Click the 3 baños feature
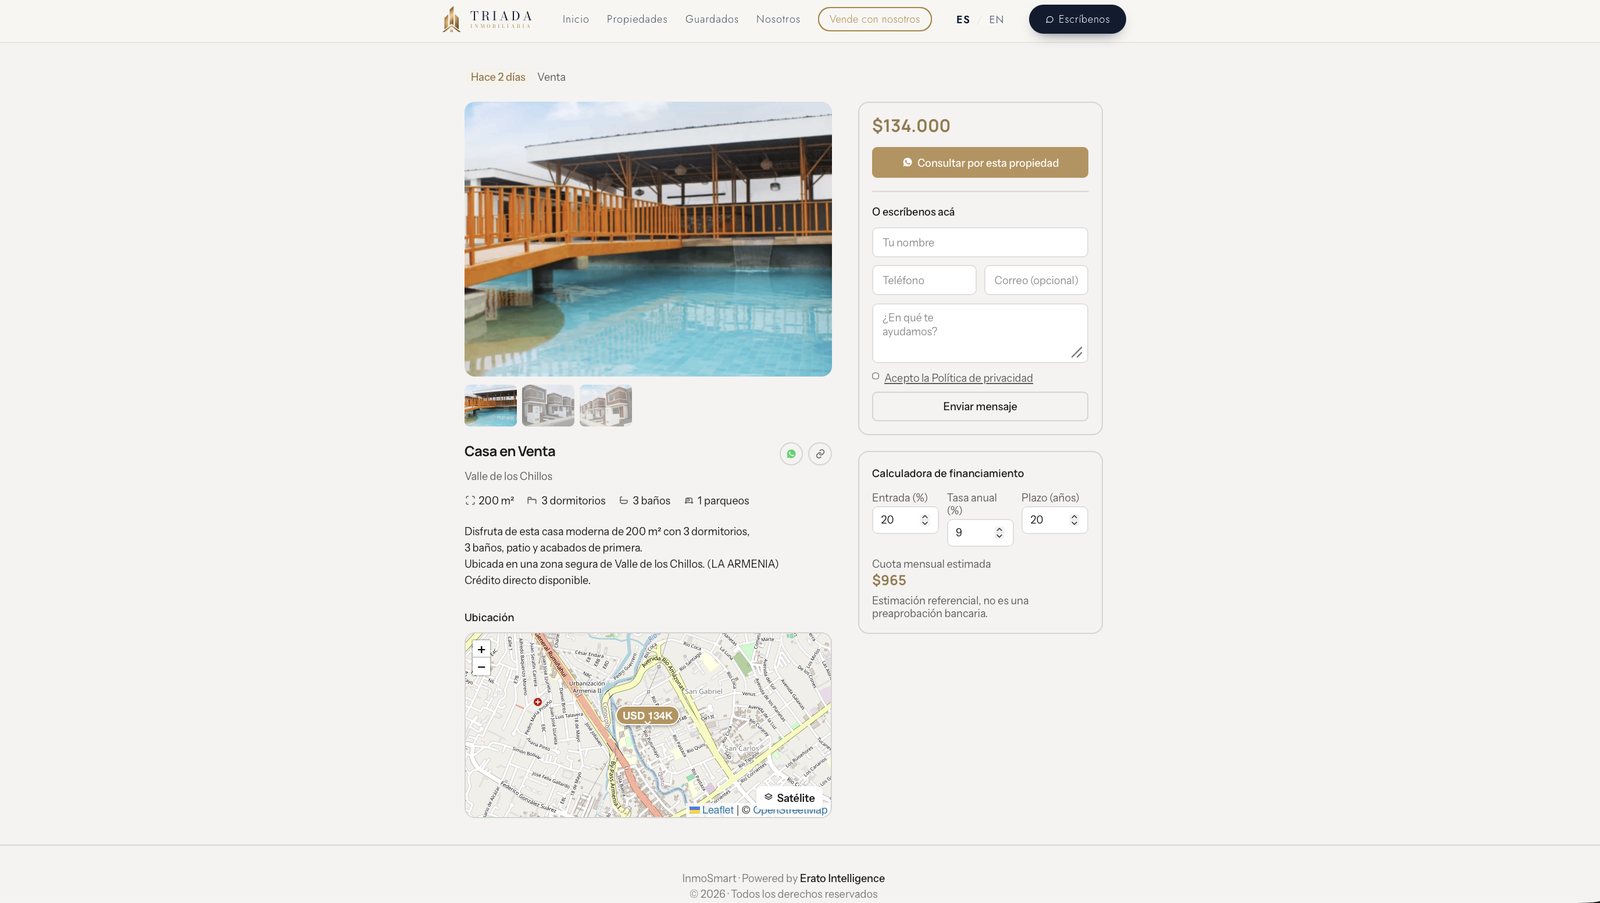 click(644, 501)
